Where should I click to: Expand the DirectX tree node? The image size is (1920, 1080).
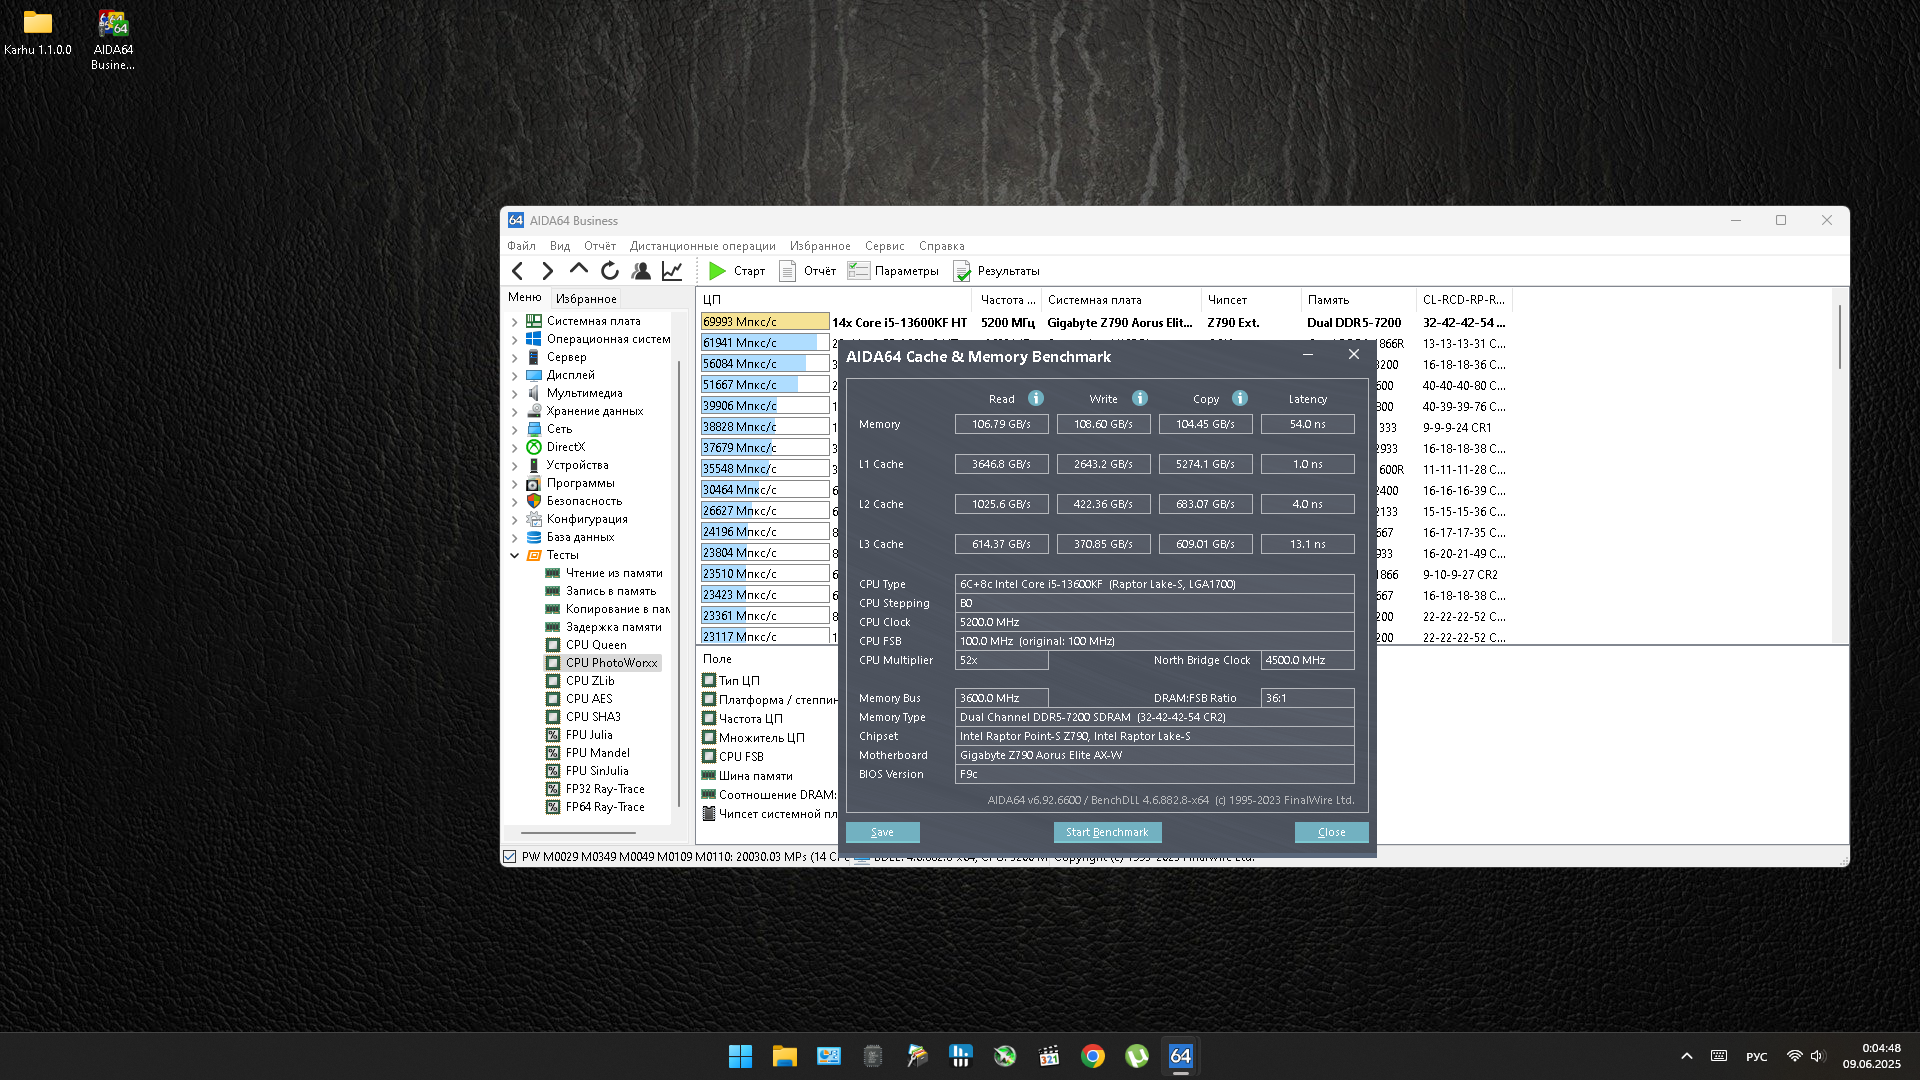(515, 448)
